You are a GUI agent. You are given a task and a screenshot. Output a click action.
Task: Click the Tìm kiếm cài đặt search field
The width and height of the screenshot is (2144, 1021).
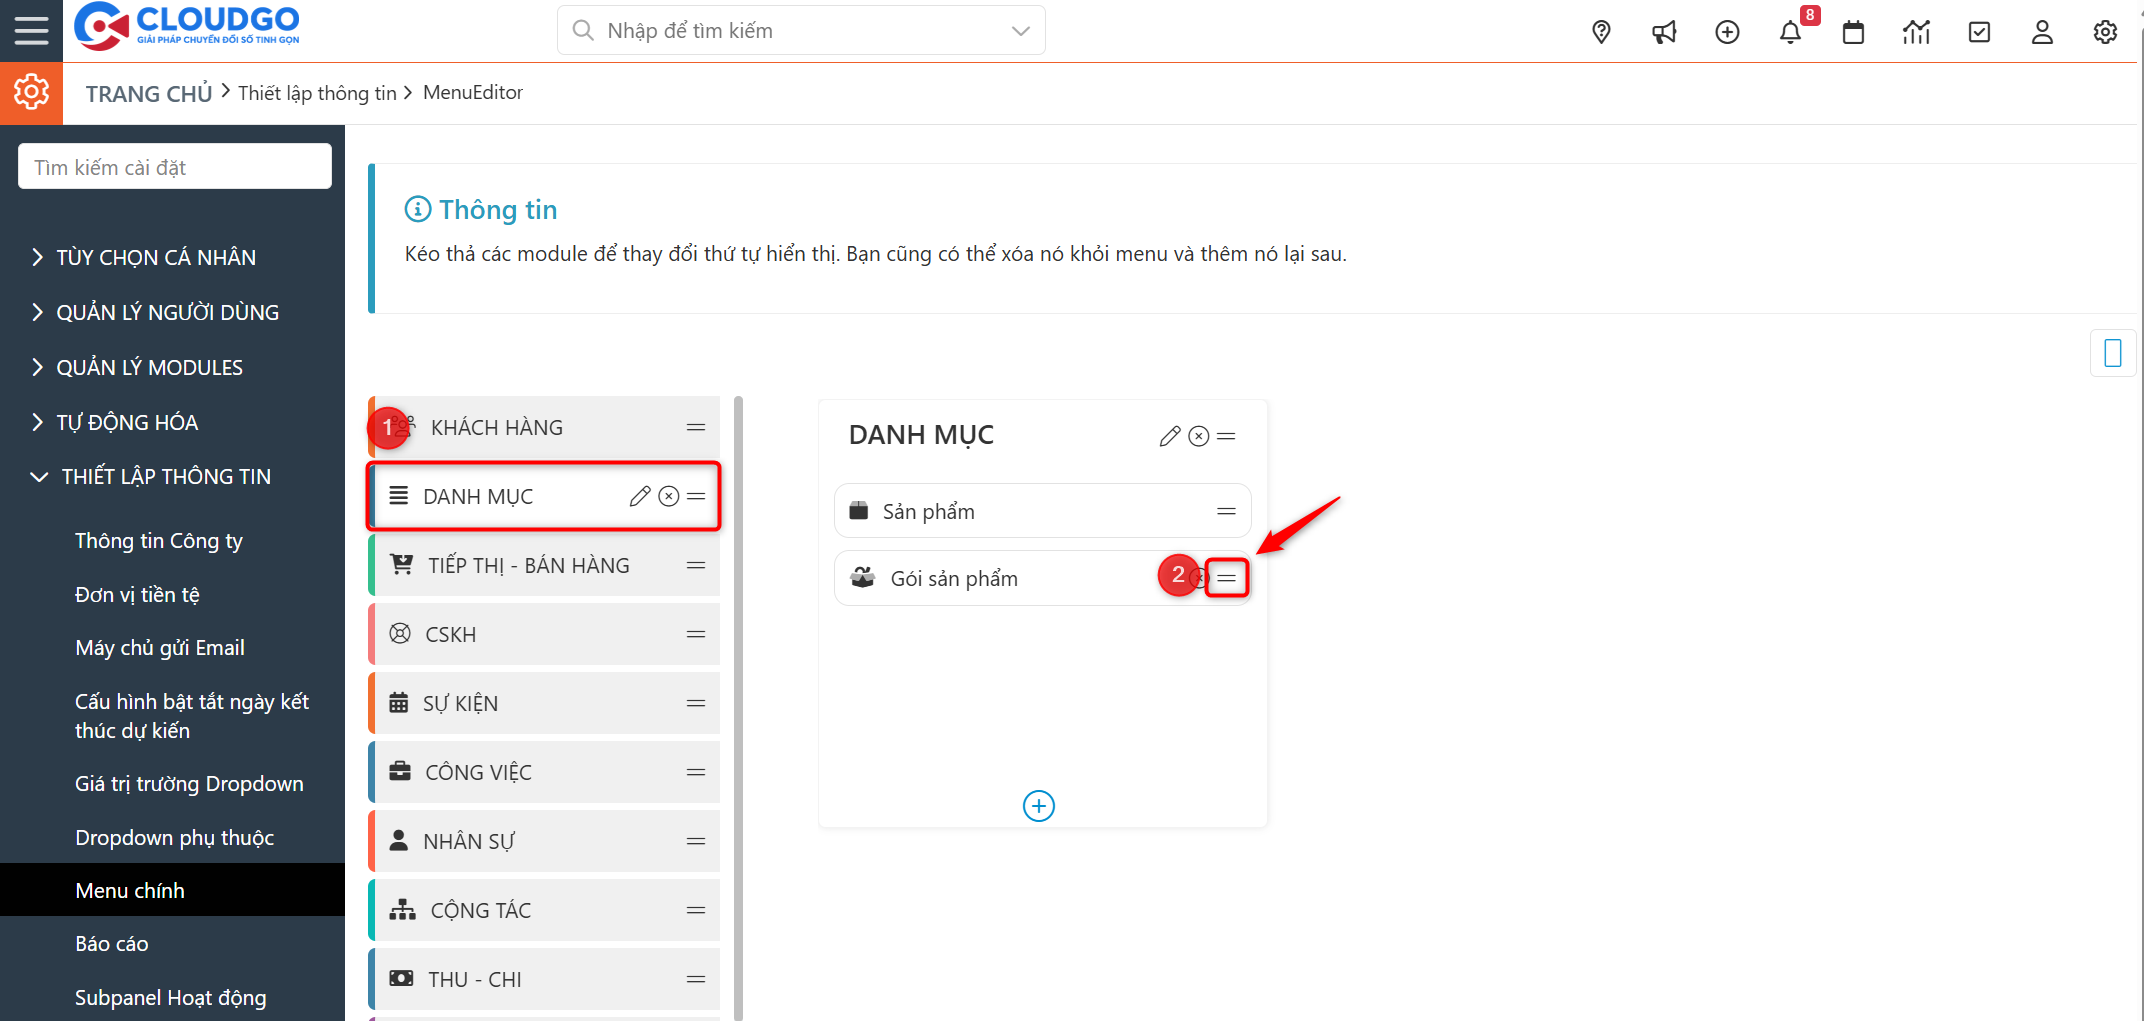175,167
